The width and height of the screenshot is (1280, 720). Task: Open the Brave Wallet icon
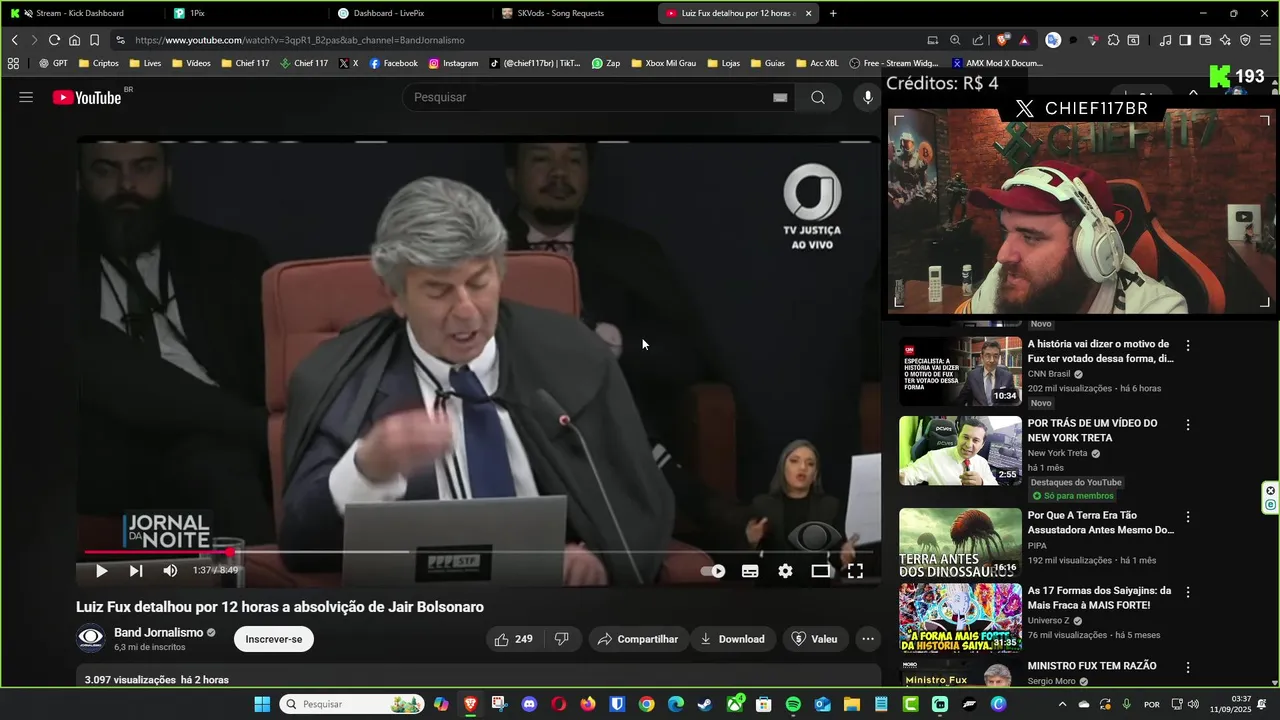click(1205, 40)
